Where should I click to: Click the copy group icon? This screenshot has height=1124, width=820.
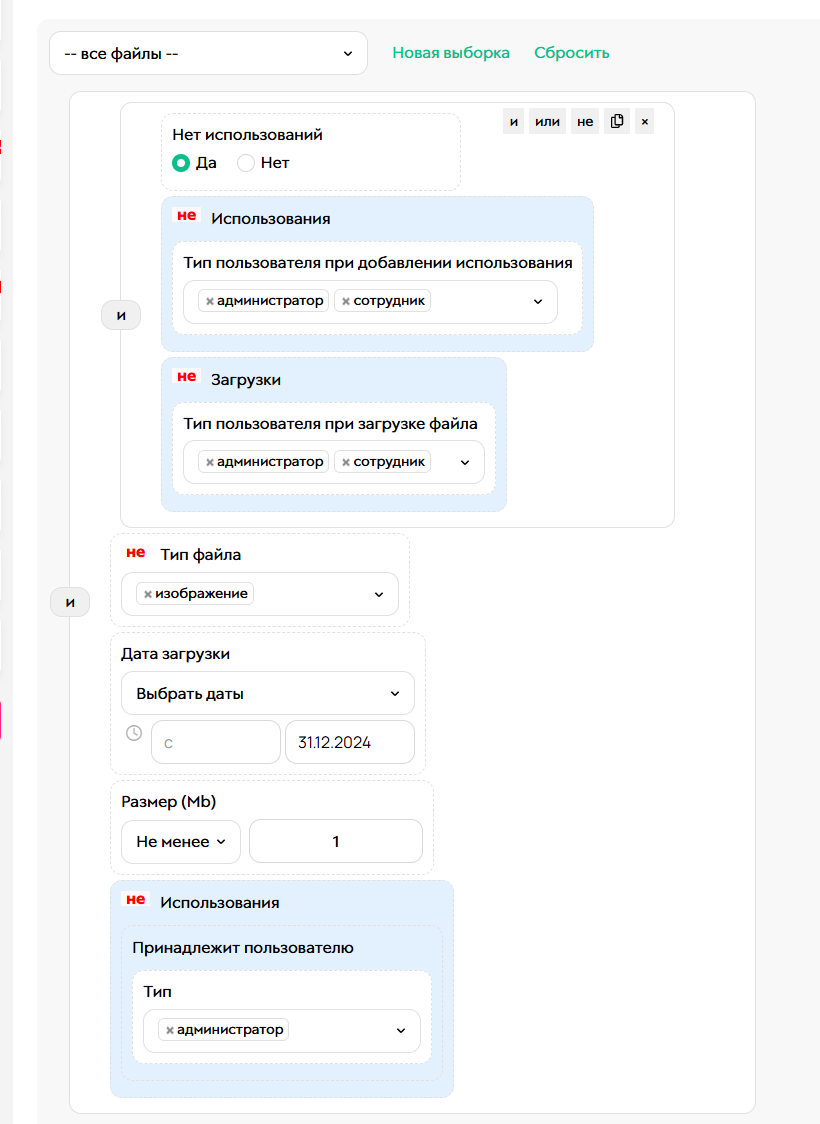coord(617,122)
